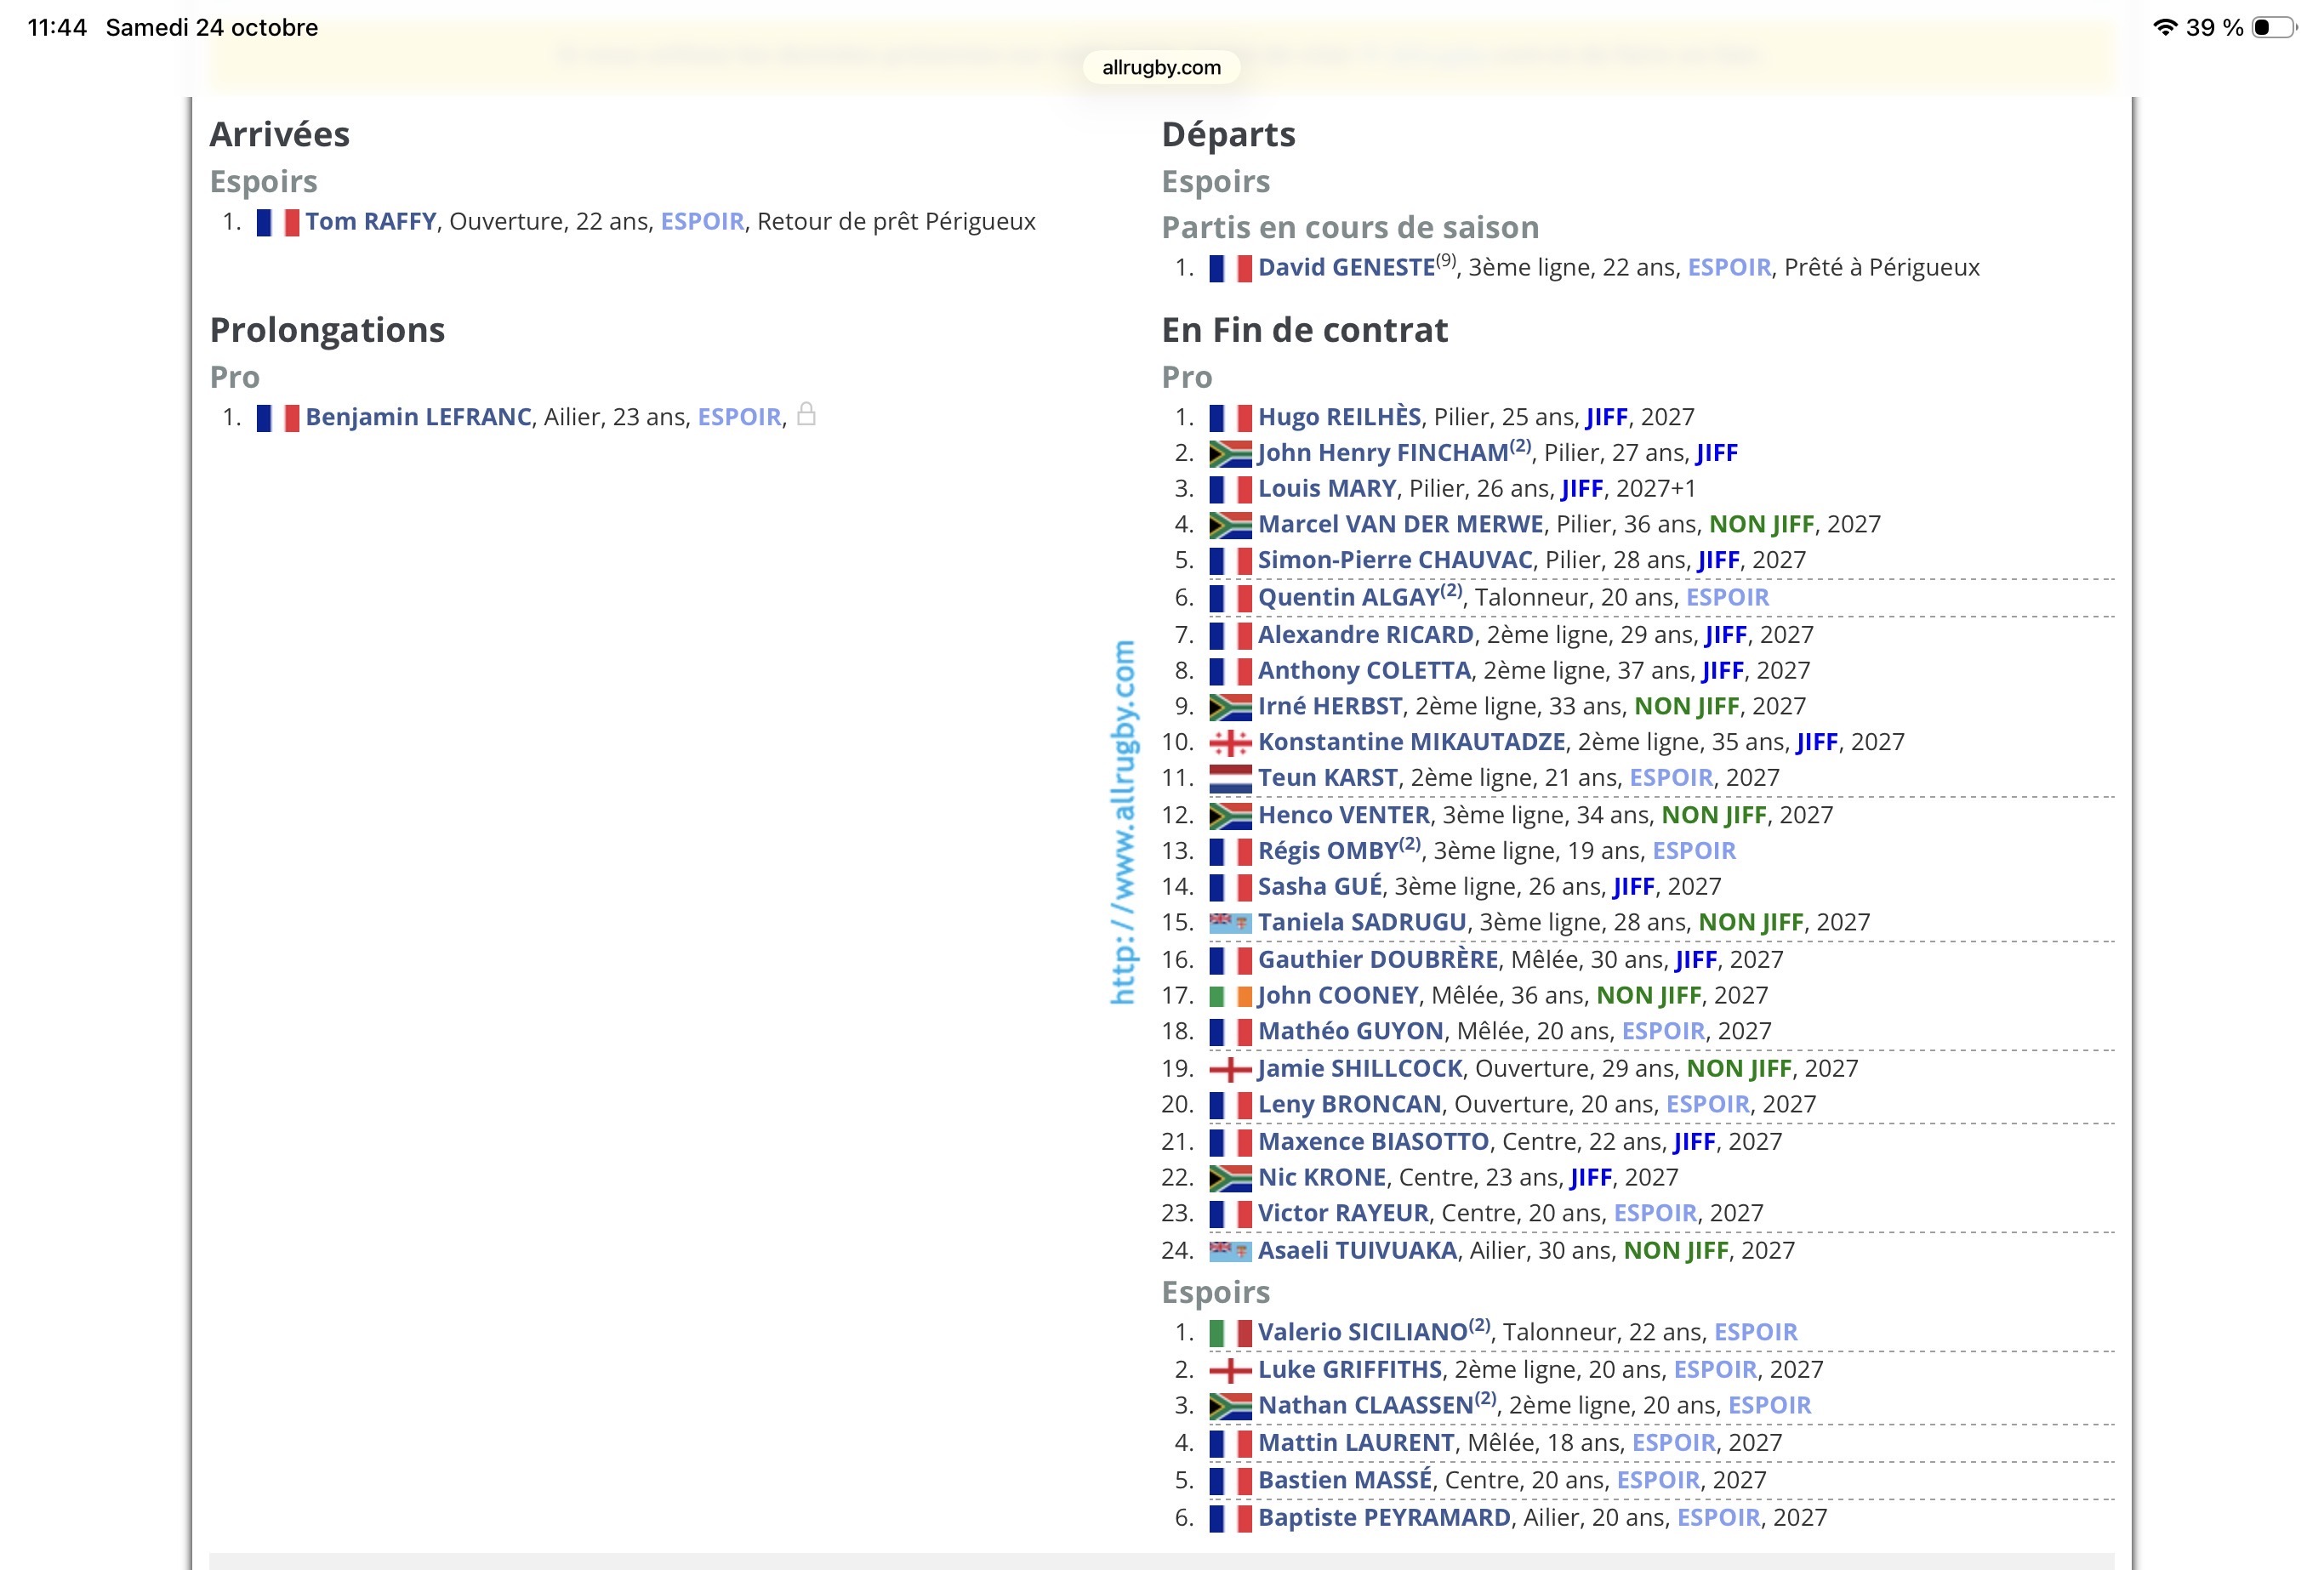The width and height of the screenshot is (2324, 1570).
Task: Click NON JIFF label on Irné HERBST row
Action: [x=1687, y=707]
